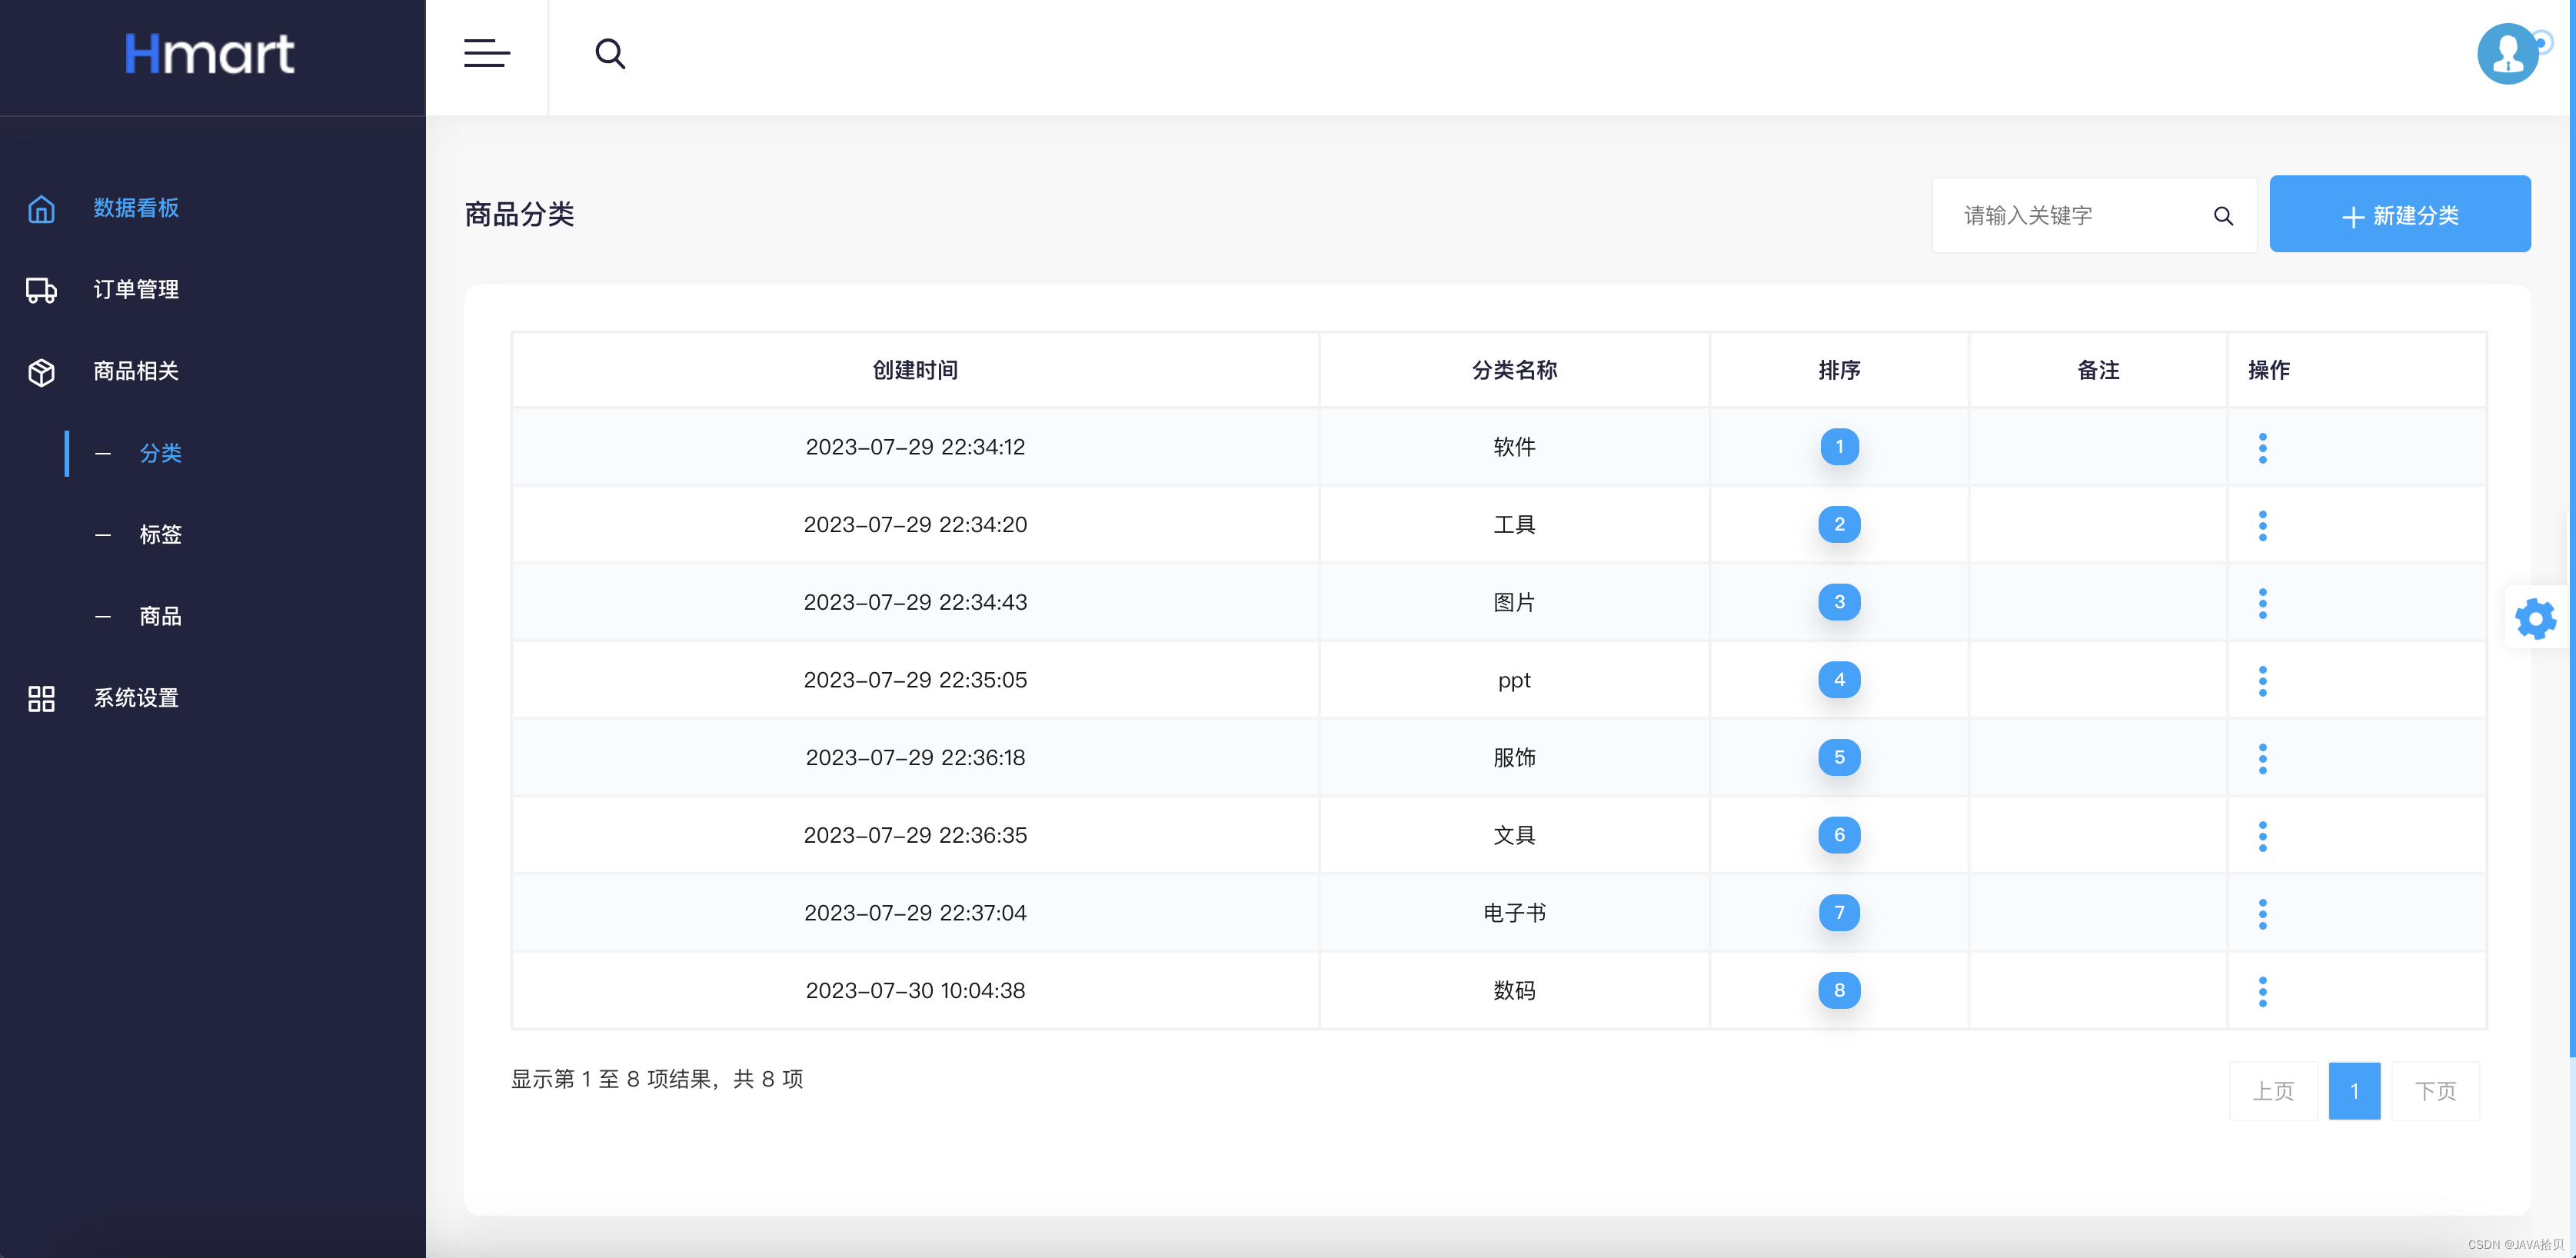Click order badge 3 for 图片
The width and height of the screenshot is (2576, 1258).
click(x=1839, y=602)
